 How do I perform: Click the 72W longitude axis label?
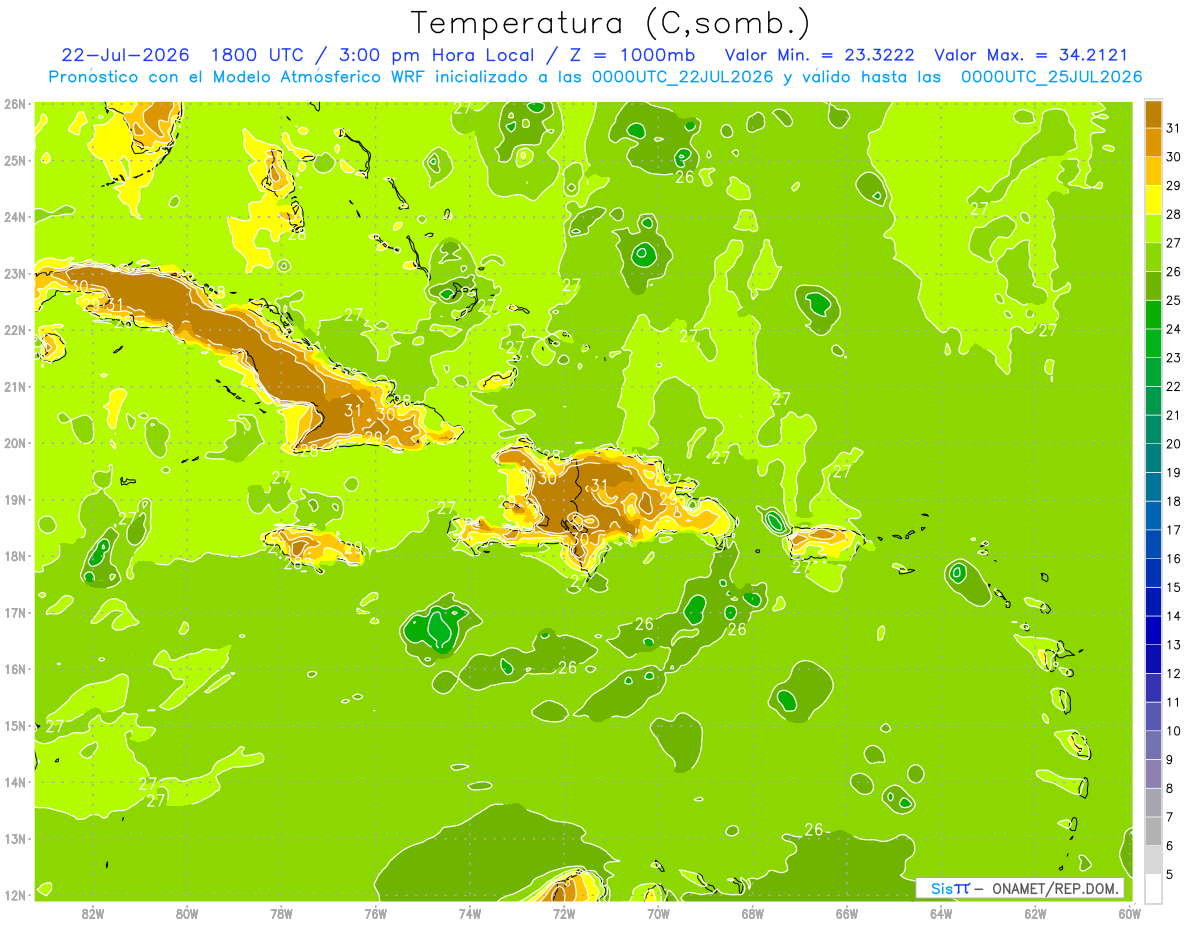click(564, 914)
